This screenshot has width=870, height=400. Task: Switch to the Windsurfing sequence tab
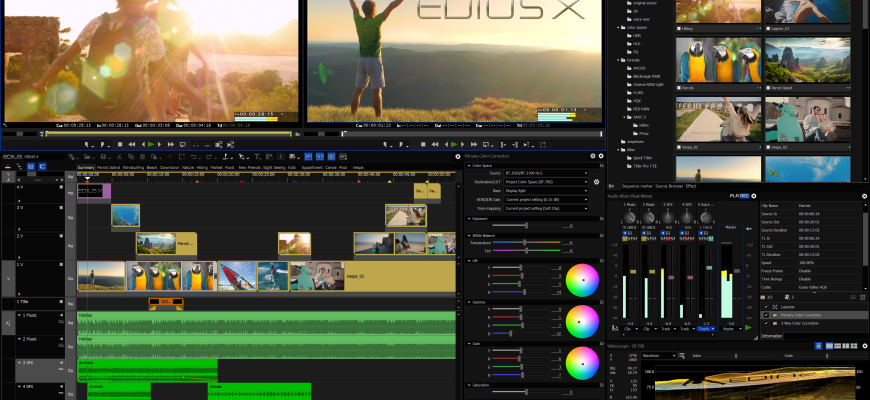click(133, 167)
